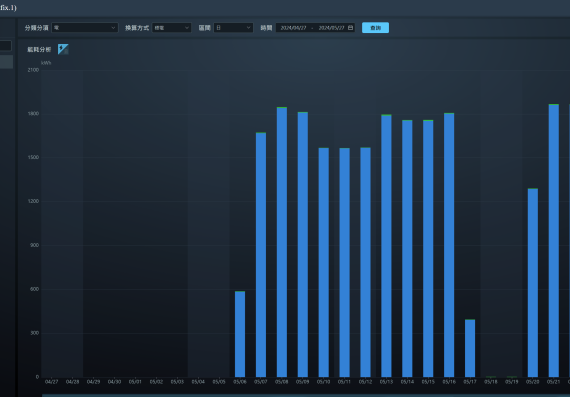Click the 05/07 blue bar
570x397 pixels.
click(261, 255)
